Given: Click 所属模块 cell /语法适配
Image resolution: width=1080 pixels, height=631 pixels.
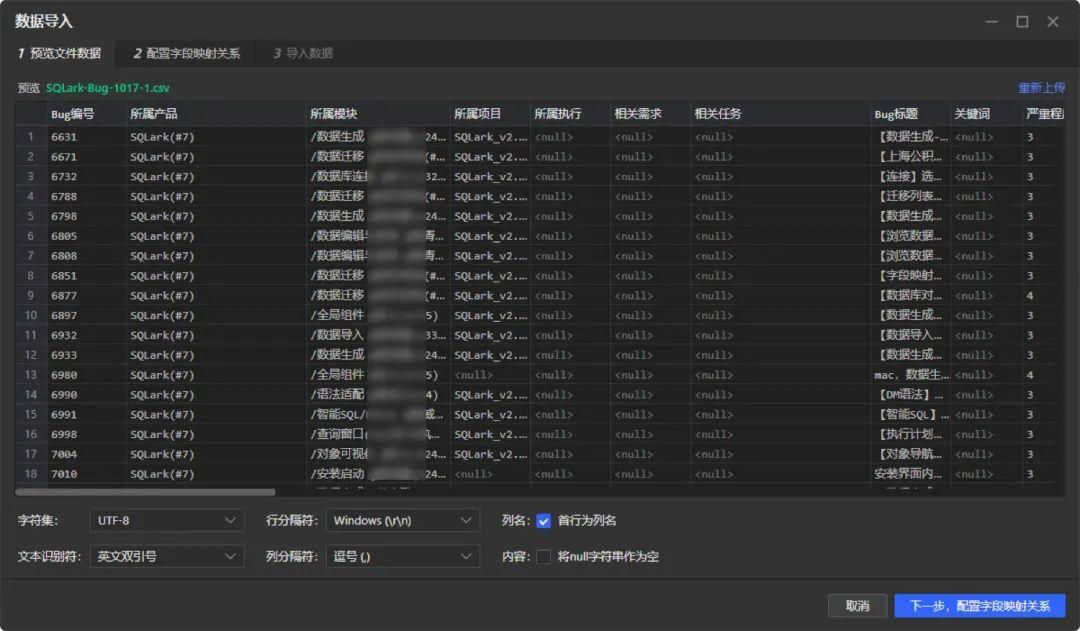Looking at the screenshot, I should coord(377,395).
